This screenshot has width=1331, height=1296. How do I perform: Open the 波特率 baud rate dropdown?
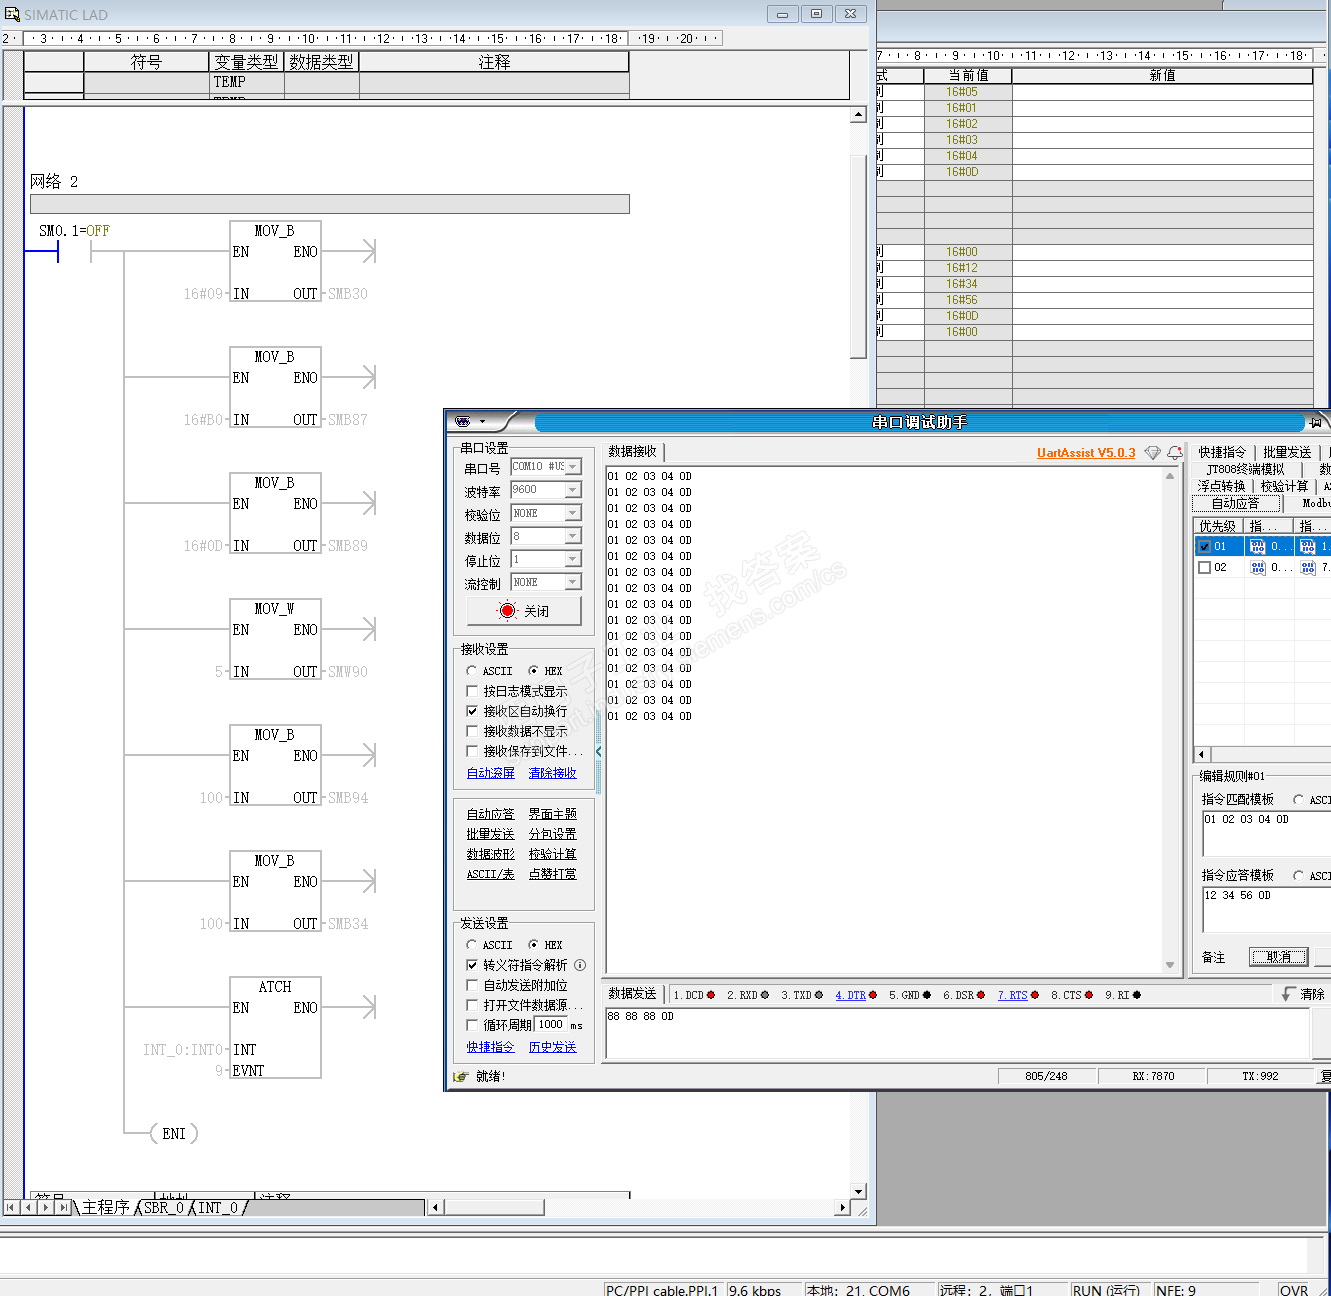click(572, 490)
